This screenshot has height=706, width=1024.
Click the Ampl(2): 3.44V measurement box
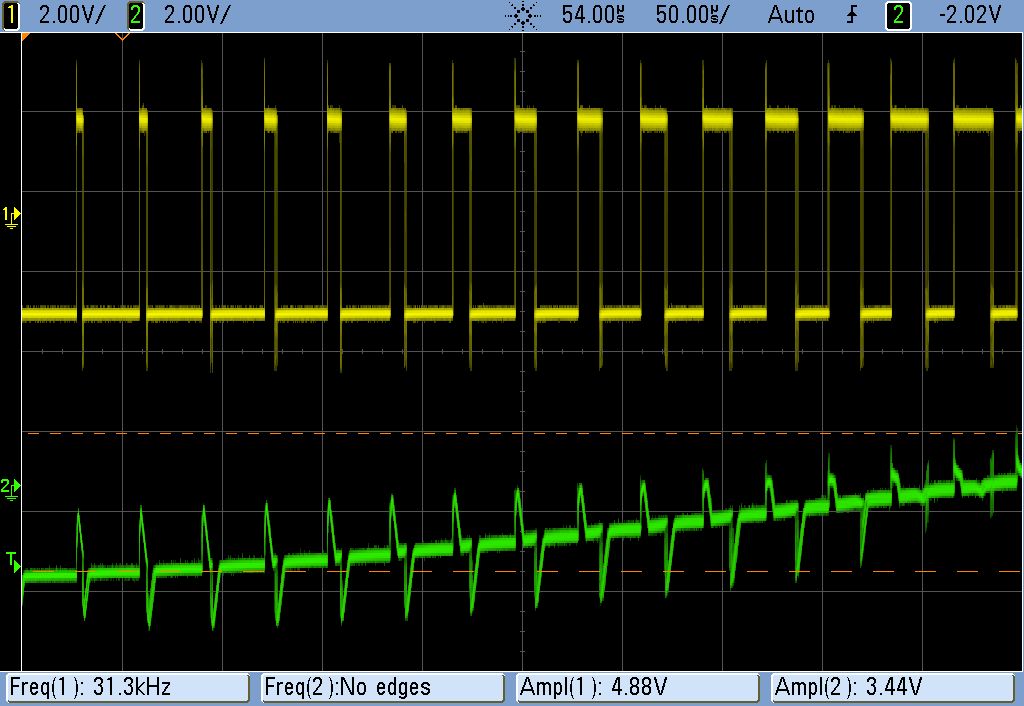coord(892,688)
